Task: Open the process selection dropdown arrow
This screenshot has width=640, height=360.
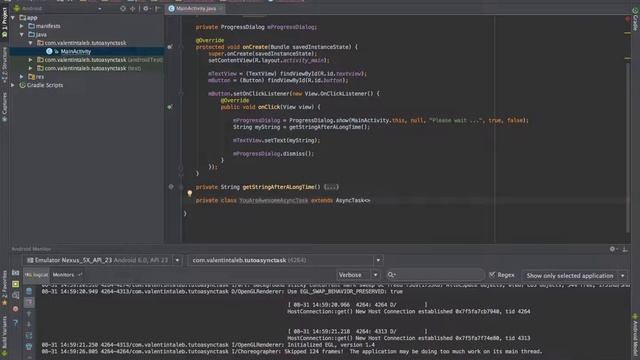Action: click(x=378, y=260)
